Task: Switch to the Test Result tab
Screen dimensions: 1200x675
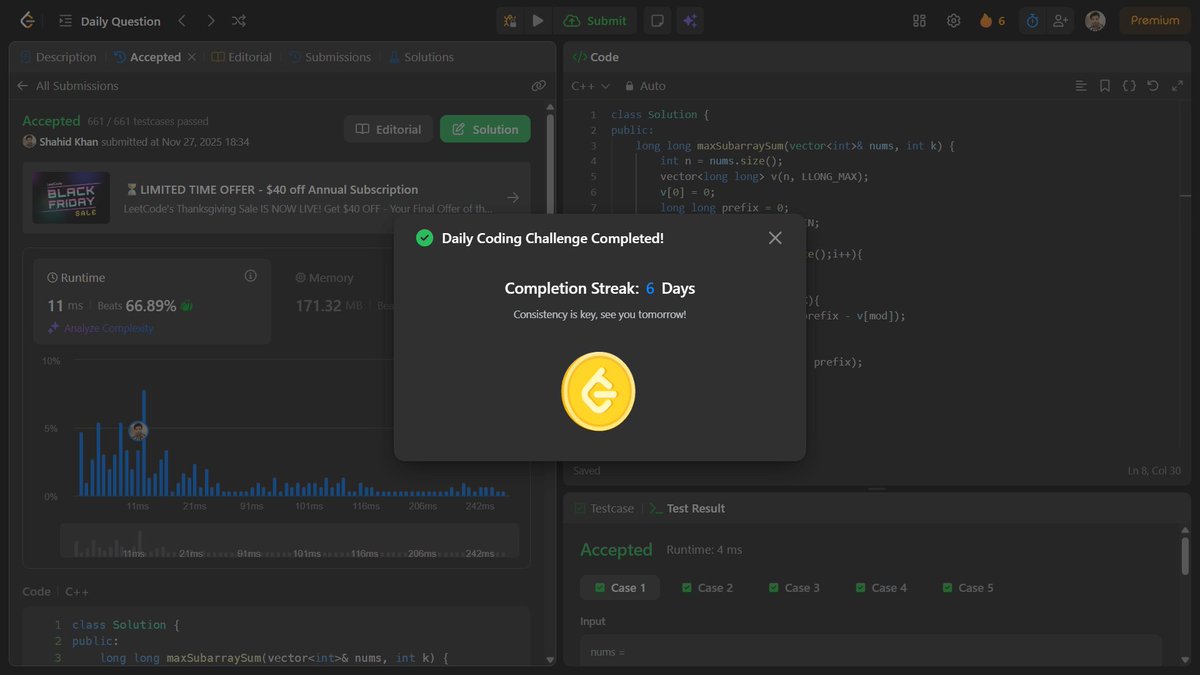Action: (687, 508)
